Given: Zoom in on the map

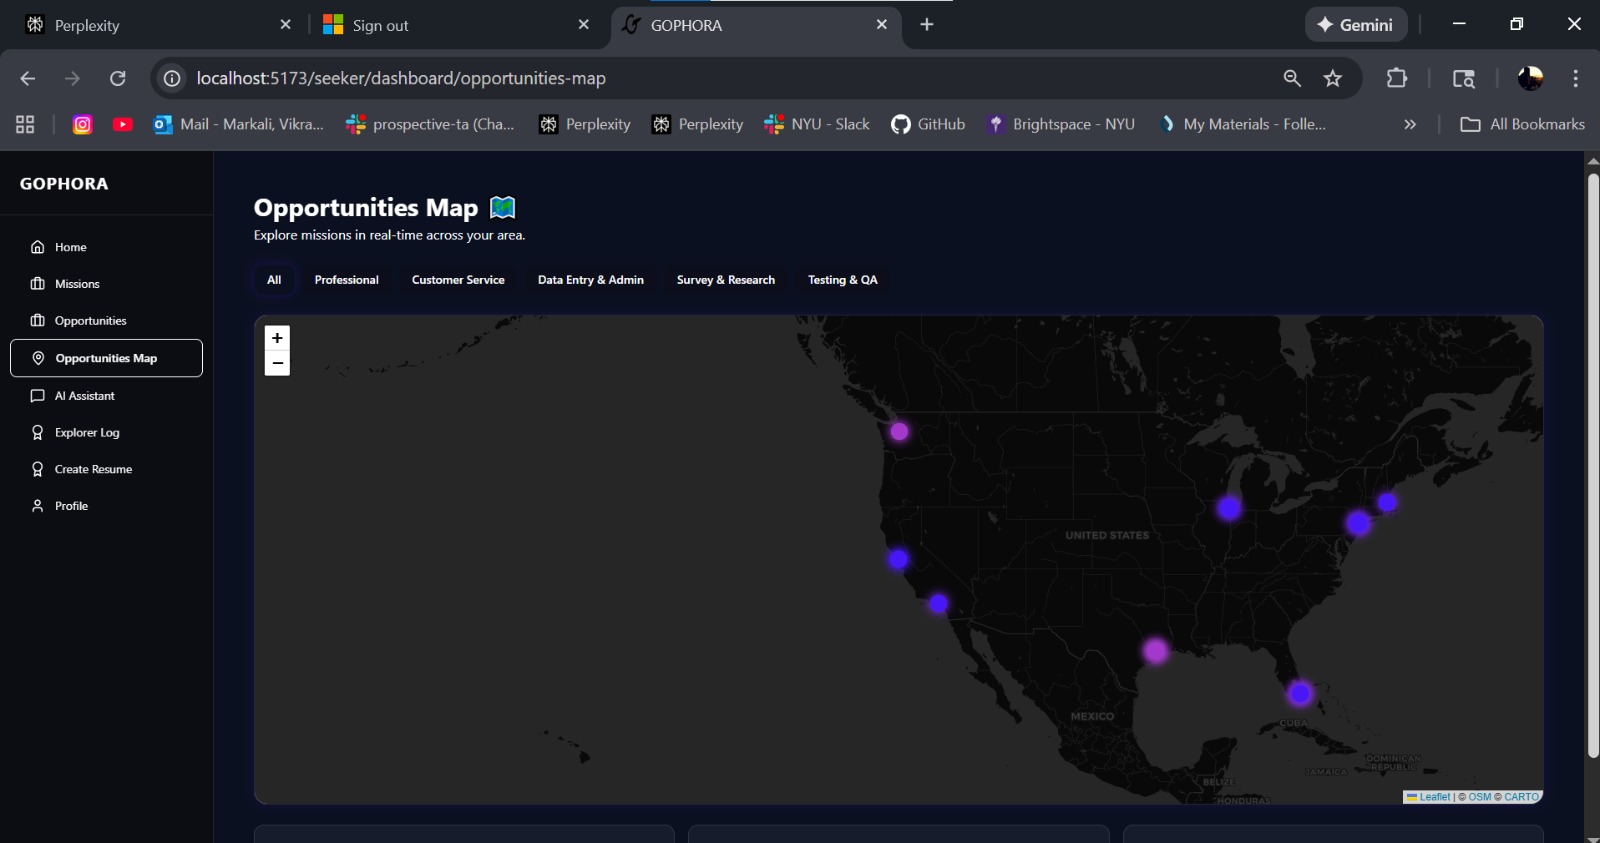Looking at the screenshot, I should (277, 338).
